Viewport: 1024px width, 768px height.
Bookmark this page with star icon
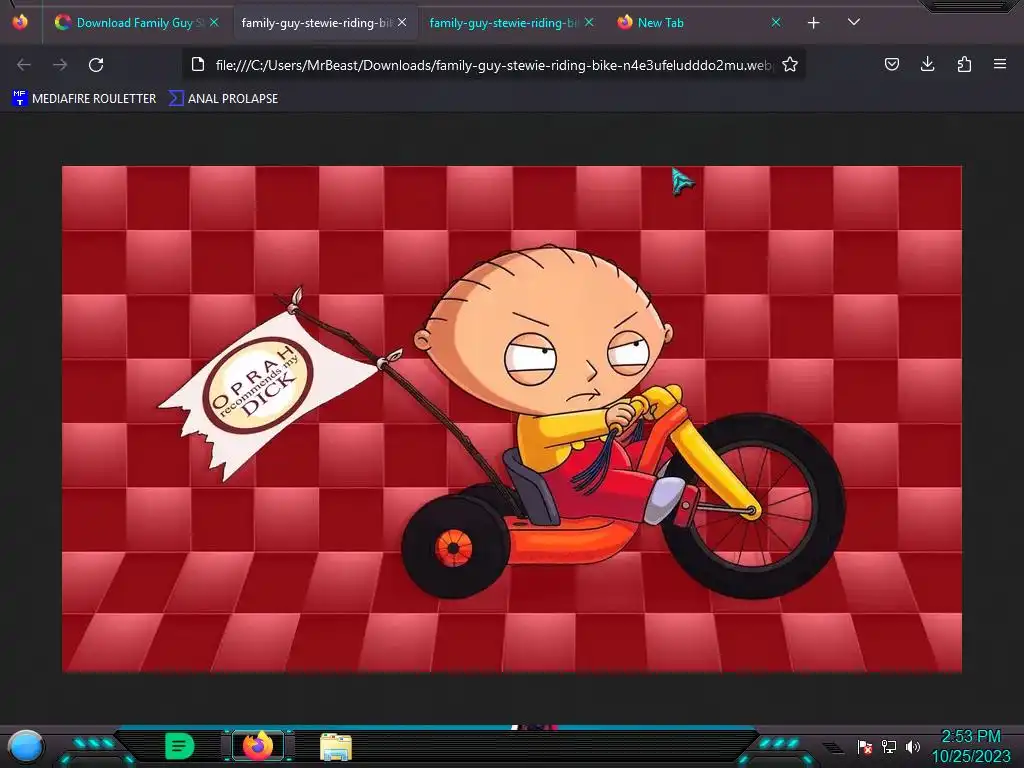790,65
